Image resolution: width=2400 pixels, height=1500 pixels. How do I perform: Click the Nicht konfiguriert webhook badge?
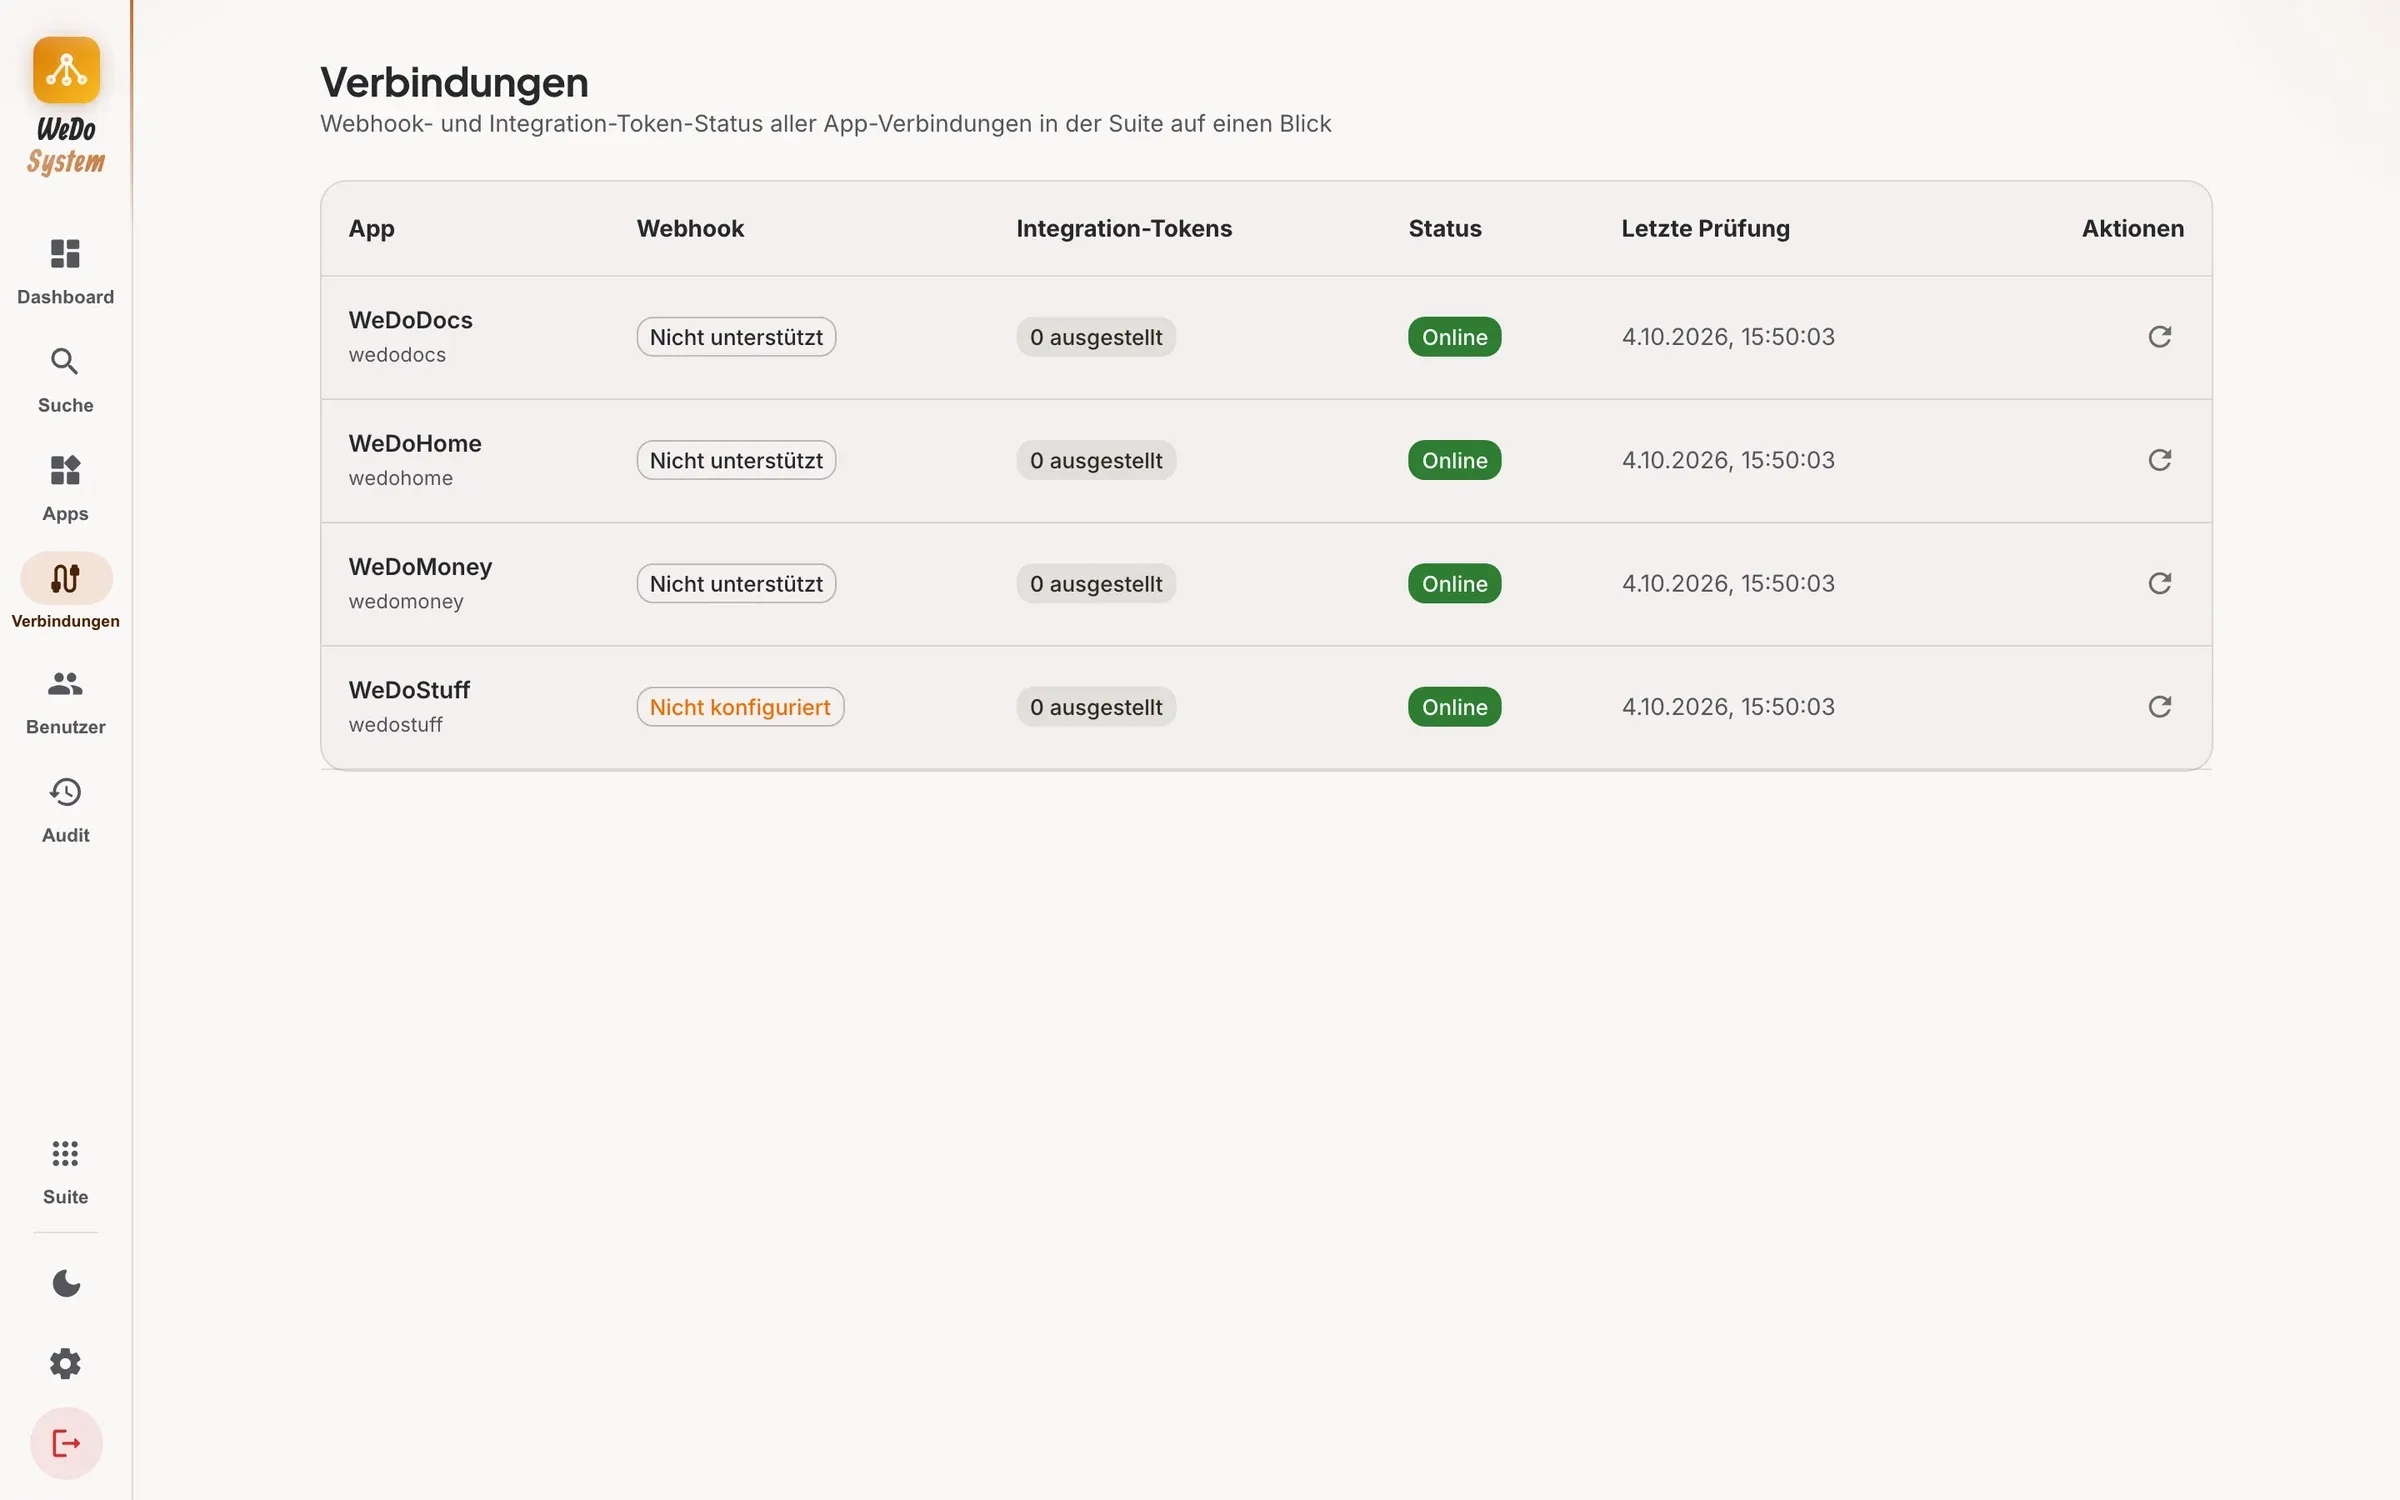point(740,707)
